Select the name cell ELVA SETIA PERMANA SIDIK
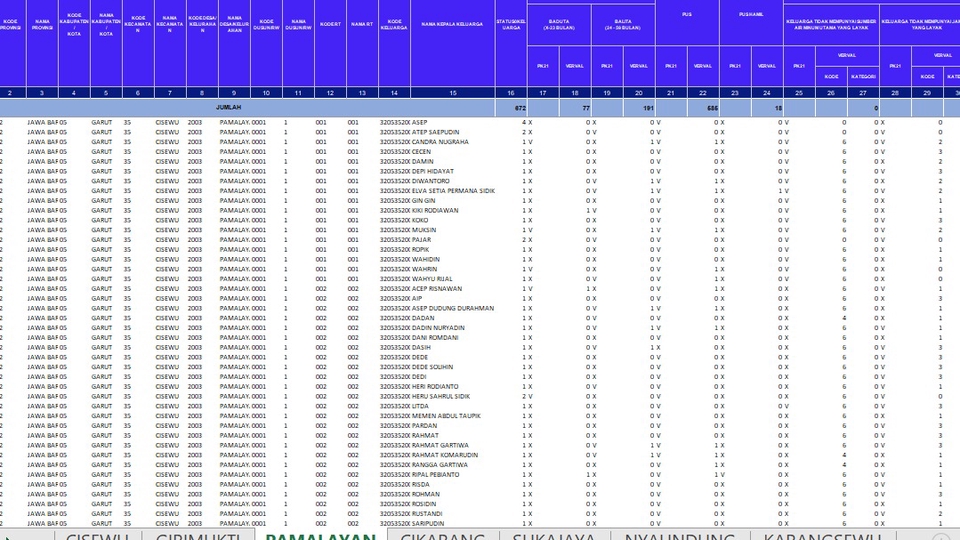 point(454,191)
